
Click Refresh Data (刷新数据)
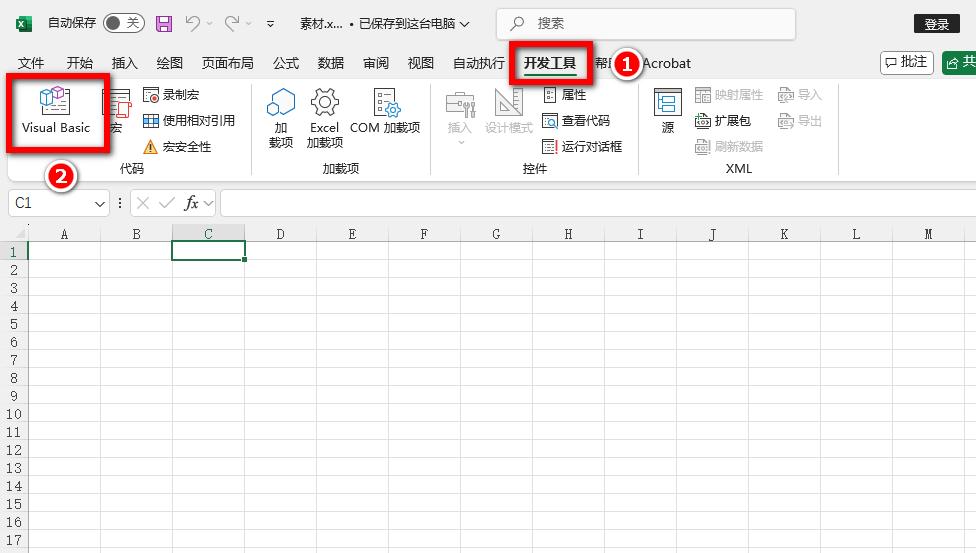click(x=729, y=146)
